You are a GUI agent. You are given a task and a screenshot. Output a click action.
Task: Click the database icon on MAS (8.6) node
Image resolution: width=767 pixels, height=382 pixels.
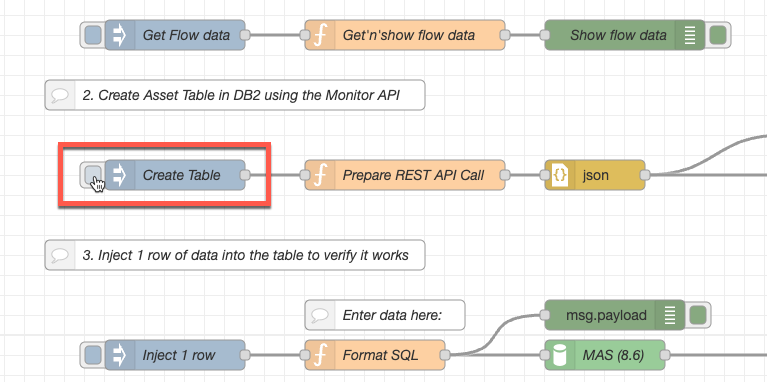pos(560,355)
